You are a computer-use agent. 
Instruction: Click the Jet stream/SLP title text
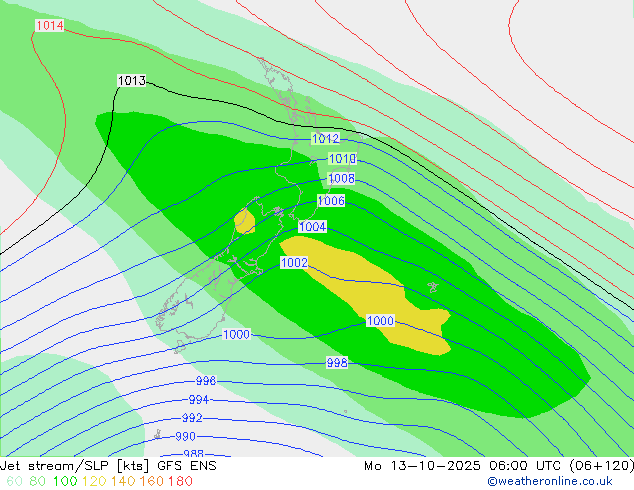[x=56, y=466]
